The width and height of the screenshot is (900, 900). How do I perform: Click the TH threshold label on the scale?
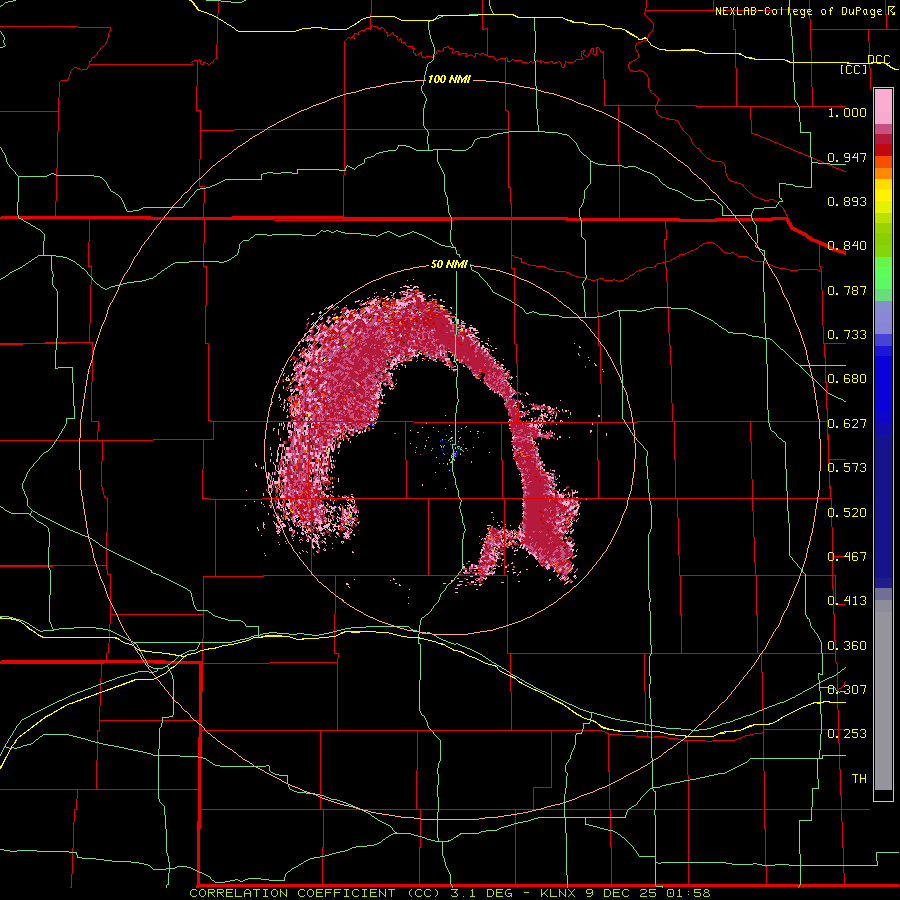pyautogui.click(x=859, y=779)
